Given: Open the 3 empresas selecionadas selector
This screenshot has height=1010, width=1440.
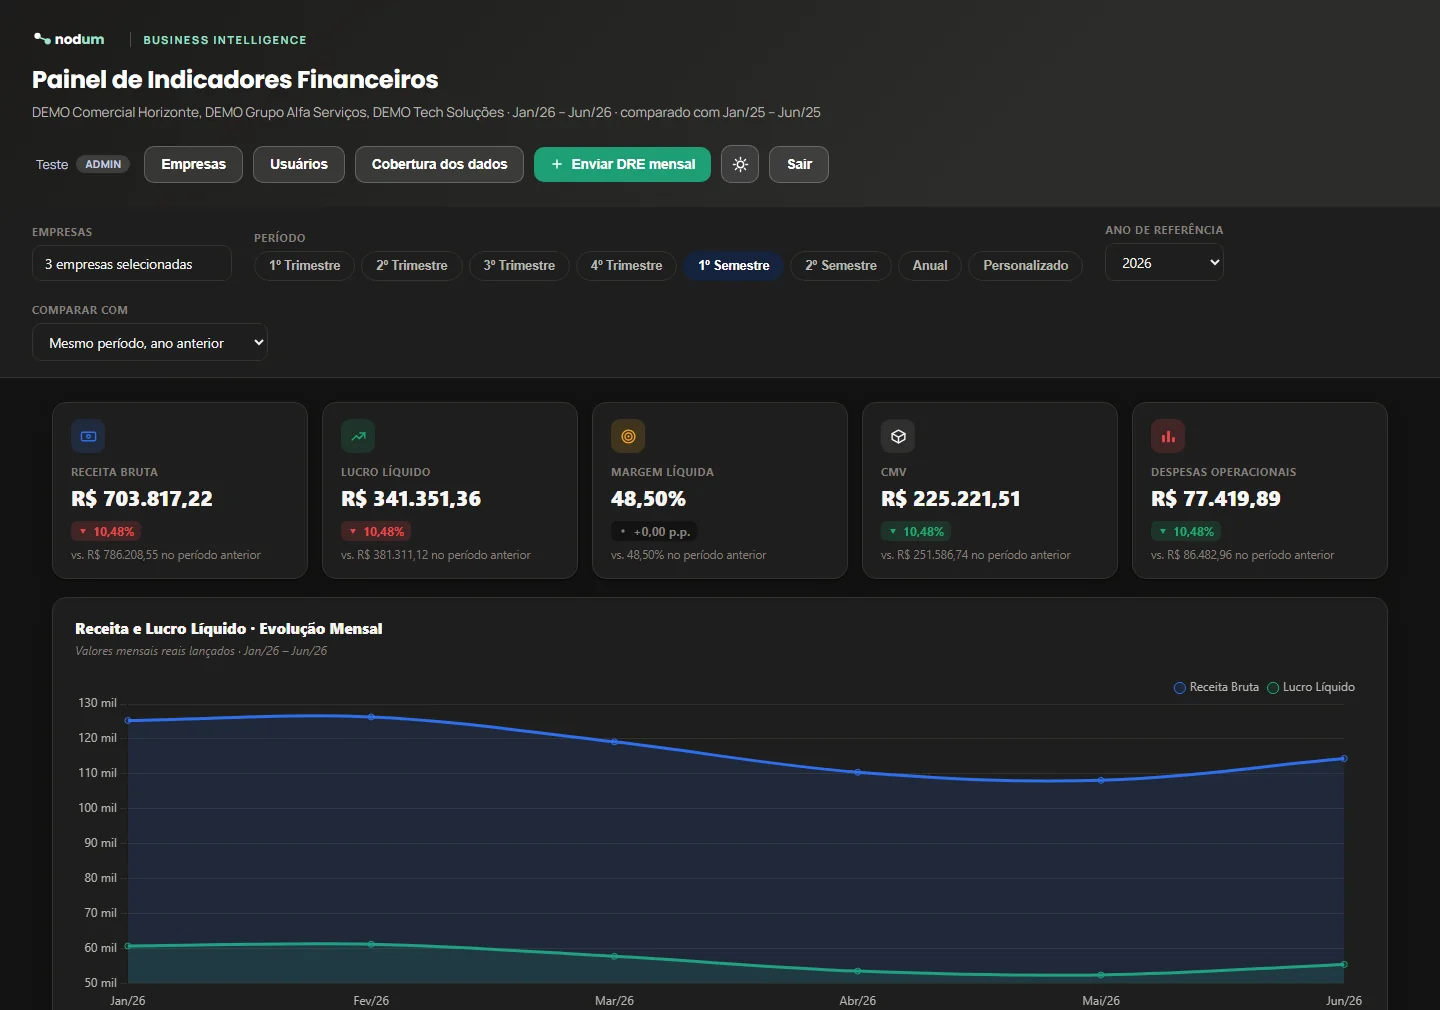Looking at the screenshot, I should coord(132,264).
